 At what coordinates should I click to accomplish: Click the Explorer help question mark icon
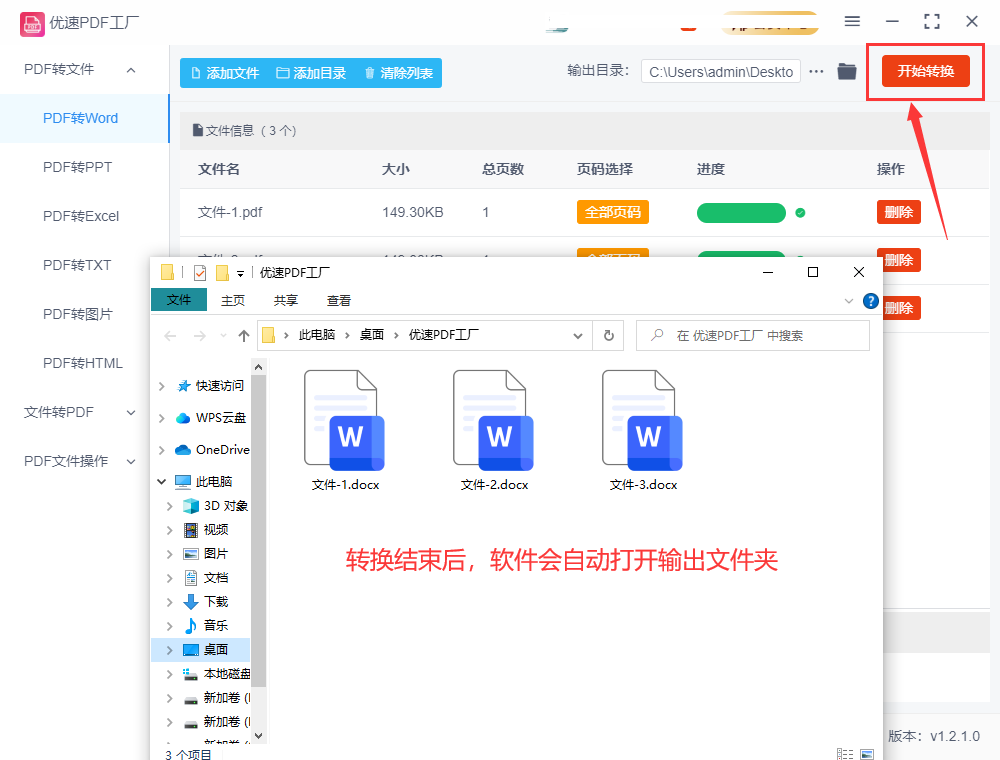(871, 301)
